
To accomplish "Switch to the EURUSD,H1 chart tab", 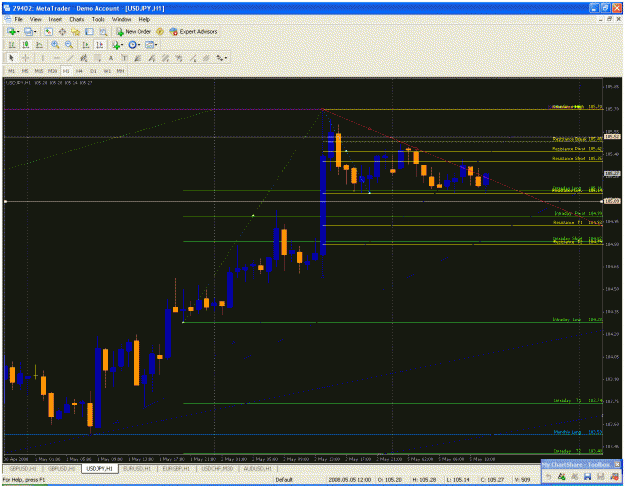I will (x=138, y=469).
